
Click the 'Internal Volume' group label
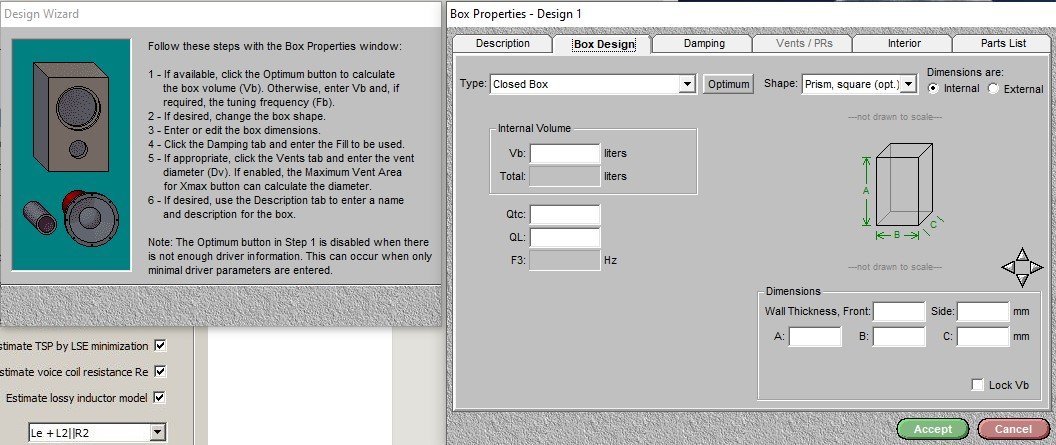pyautogui.click(x=534, y=128)
